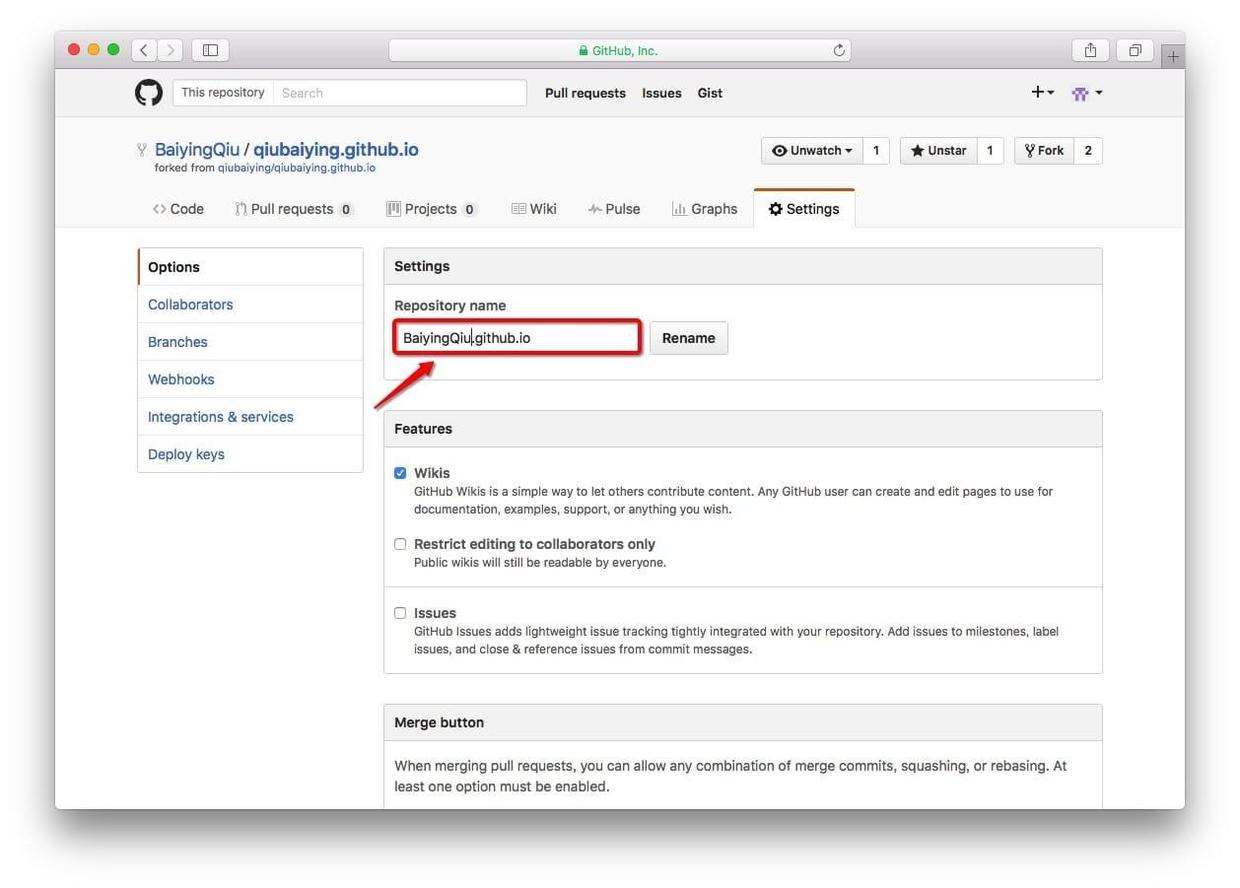Click Safari's back navigation arrow
This screenshot has width=1240, height=888.
coord(144,50)
